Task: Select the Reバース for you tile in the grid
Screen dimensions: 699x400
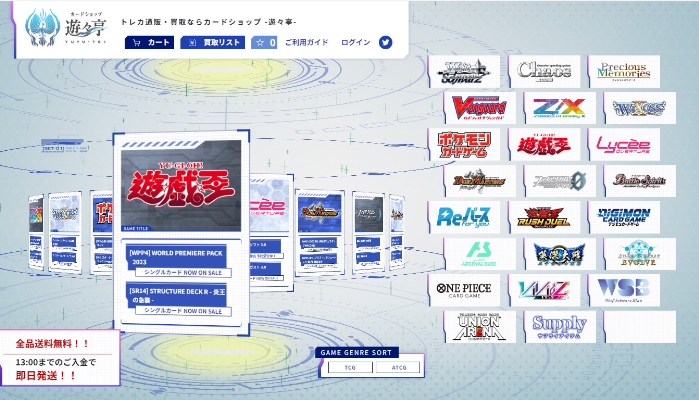Action: pyautogui.click(x=464, y=217)
